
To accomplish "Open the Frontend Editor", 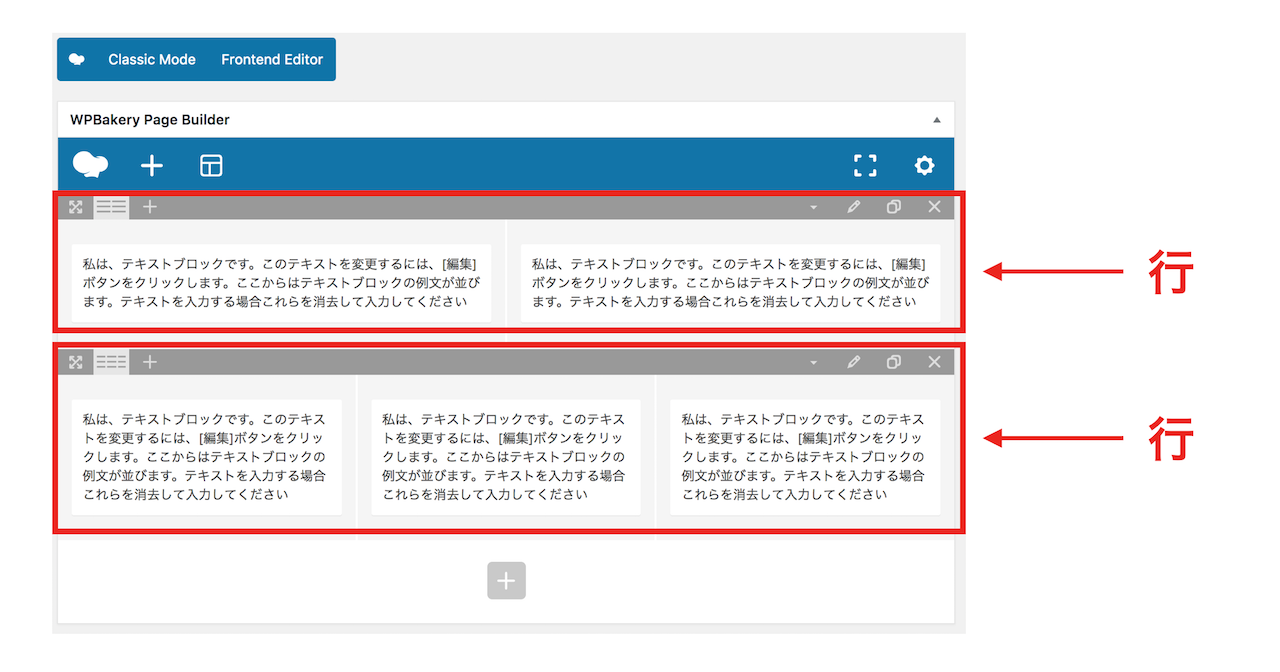I will (x=272, y=60).
